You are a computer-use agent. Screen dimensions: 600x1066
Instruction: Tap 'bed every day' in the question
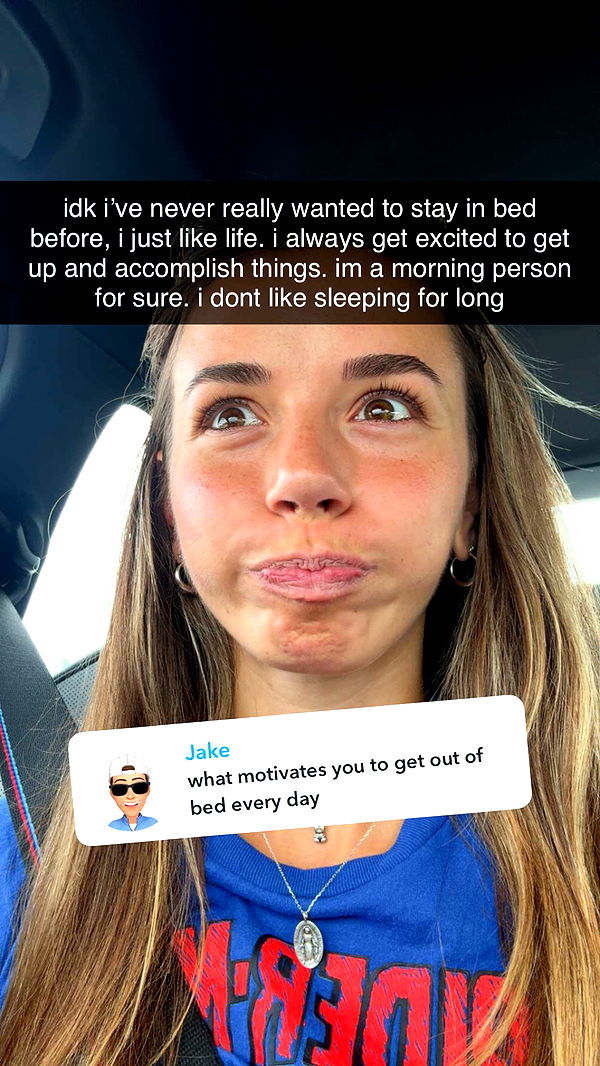pyautogui.click(x=255, y=804)
